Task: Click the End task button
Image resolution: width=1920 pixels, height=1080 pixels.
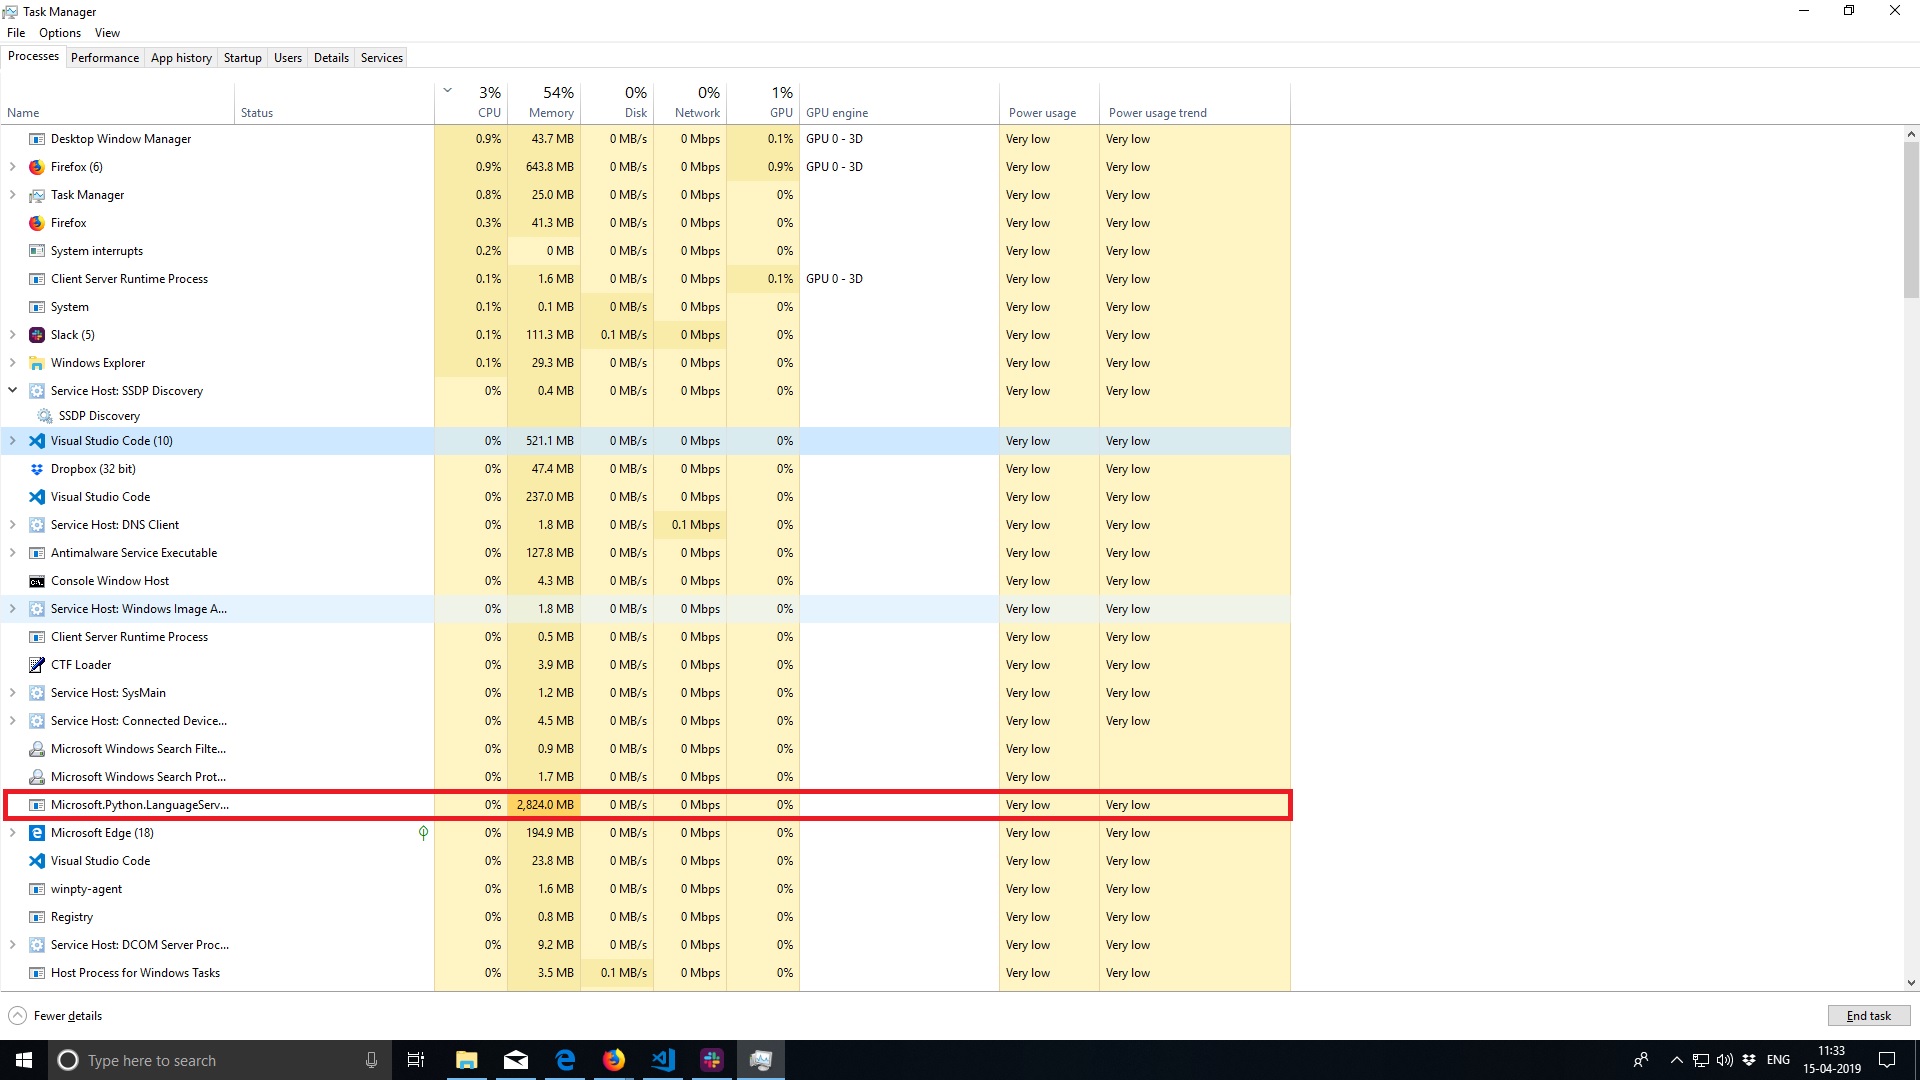Action: pyautogui.click(x=1867, y=1015)
